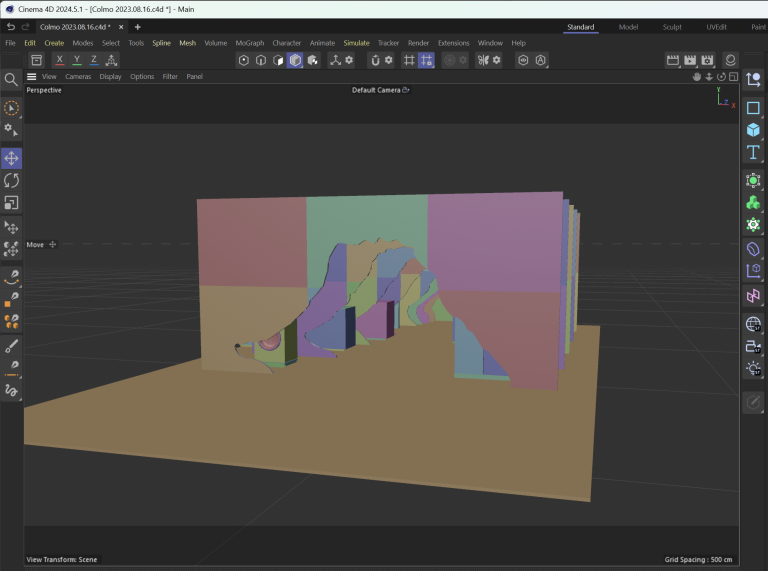
Task: Select the Scale tool
Action: pyautogui.click(x=11, y=203)
